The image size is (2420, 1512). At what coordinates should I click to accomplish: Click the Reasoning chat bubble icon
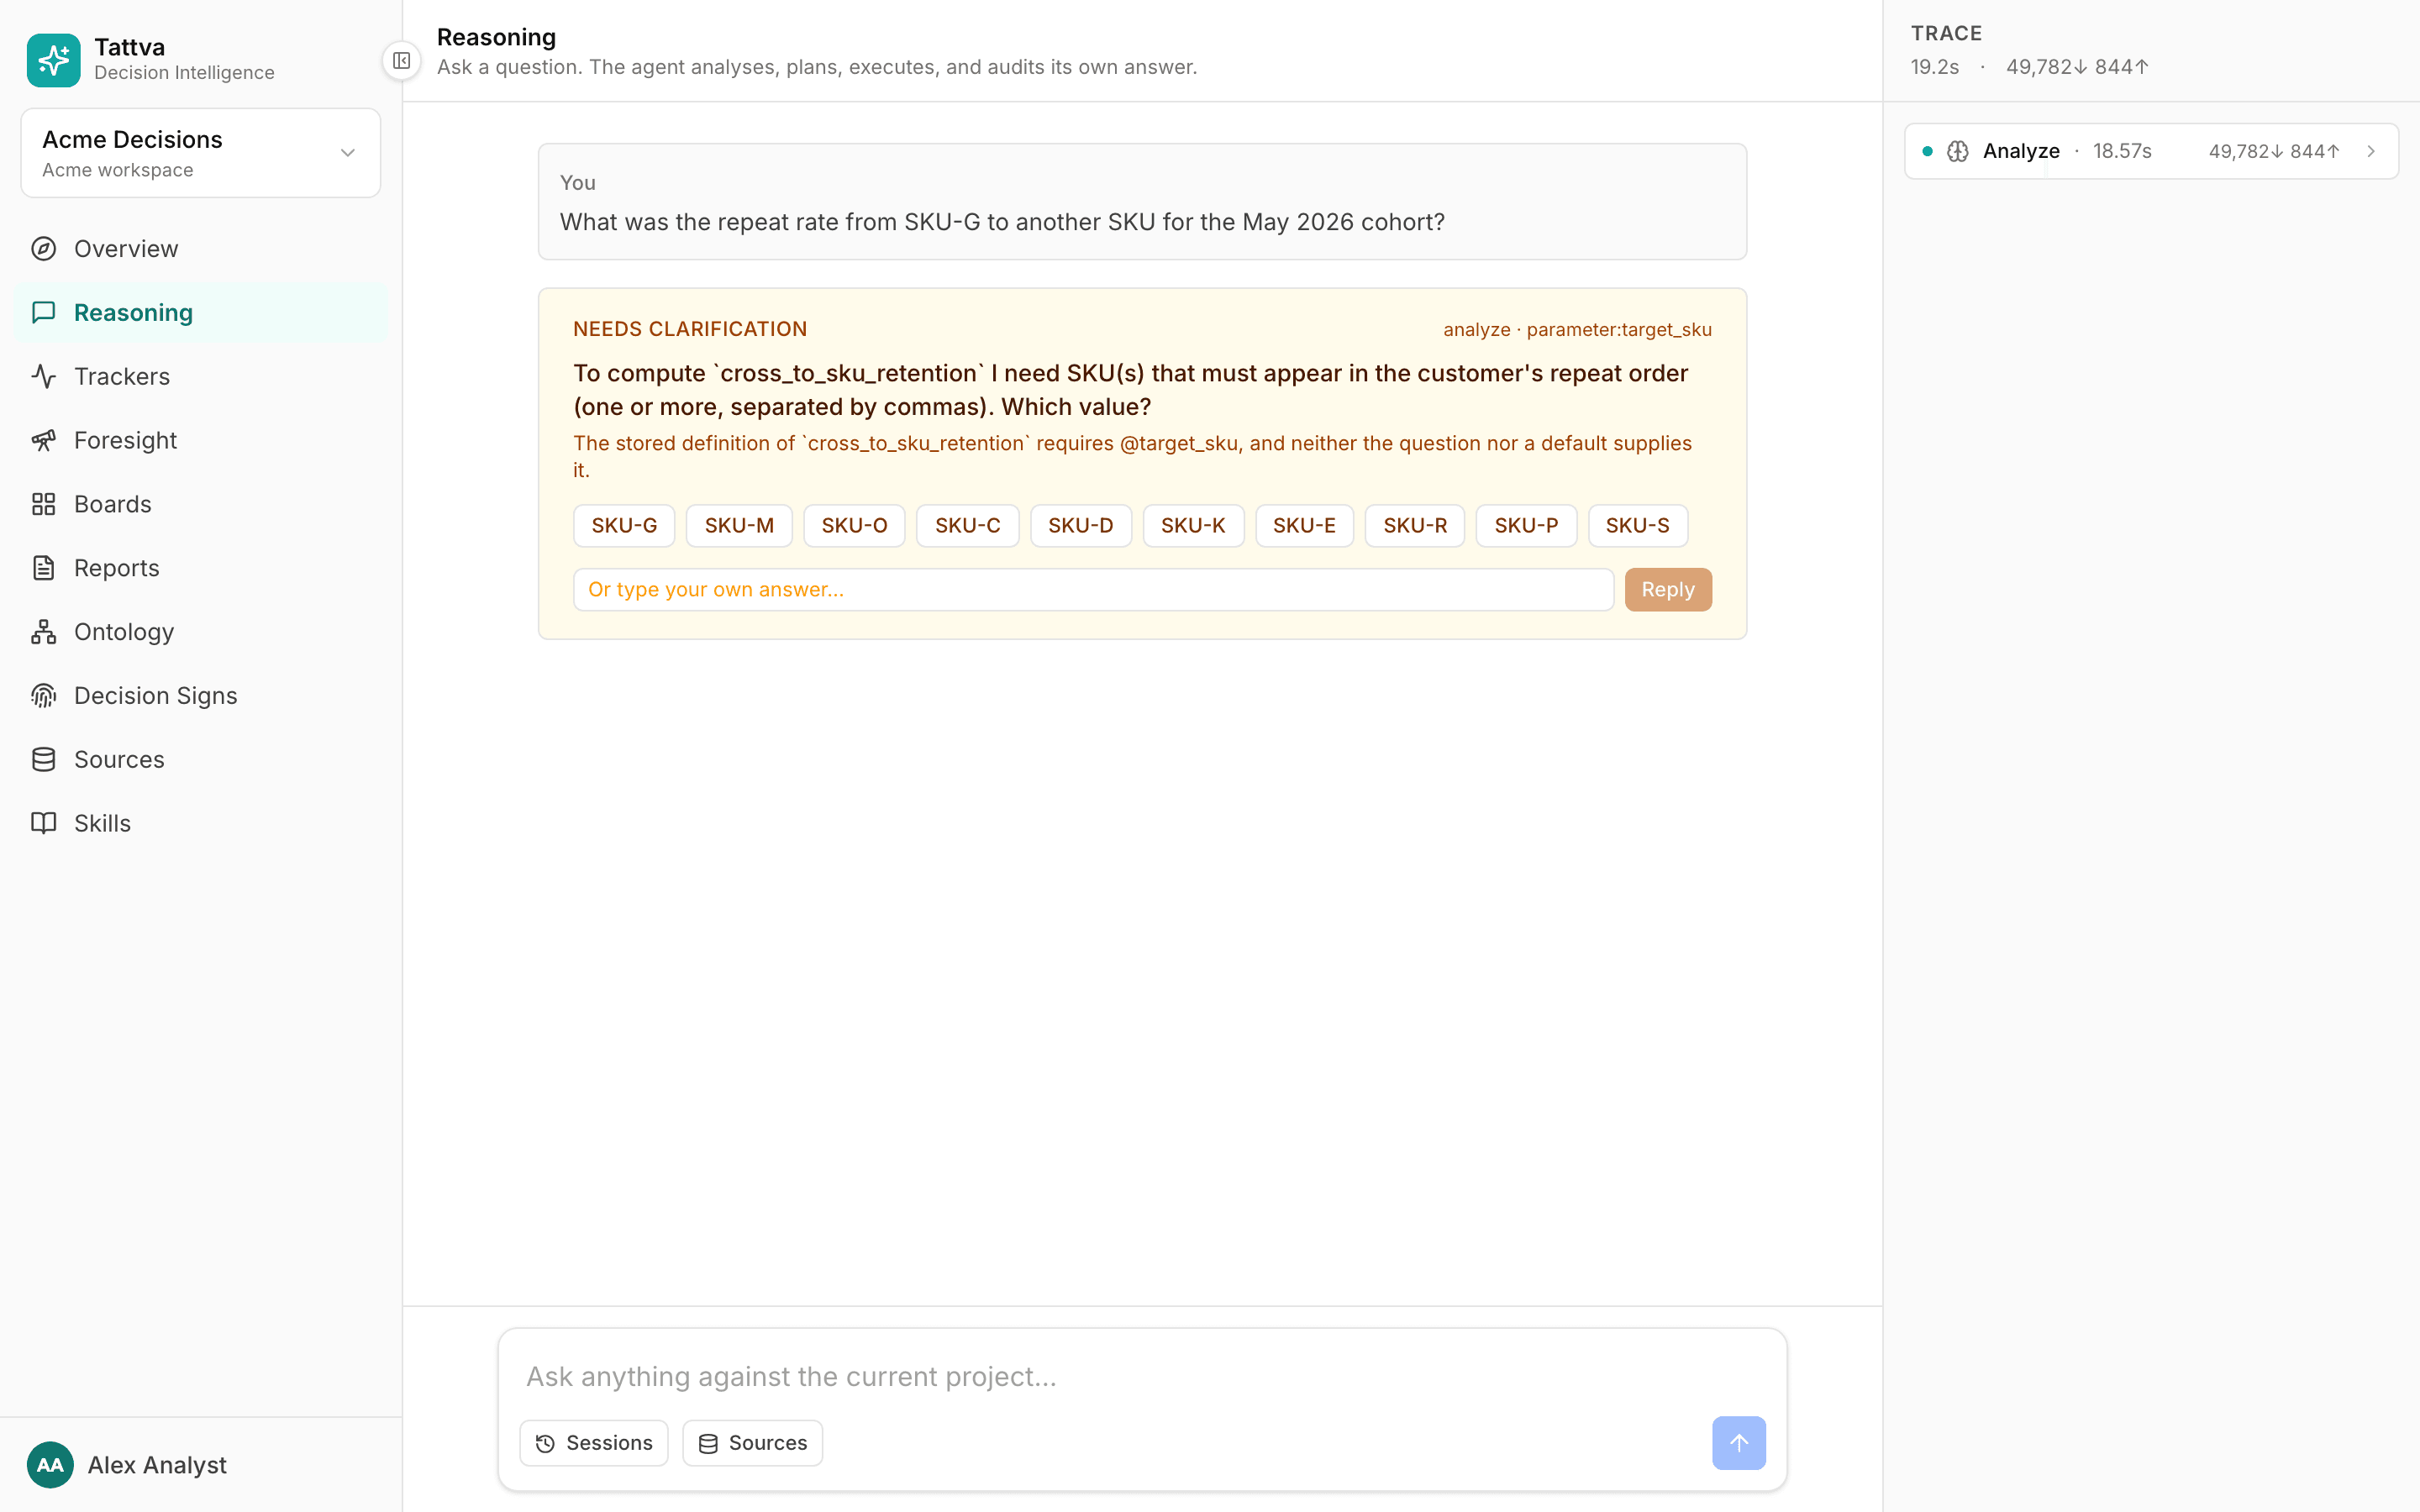click(x=44, y=313)
